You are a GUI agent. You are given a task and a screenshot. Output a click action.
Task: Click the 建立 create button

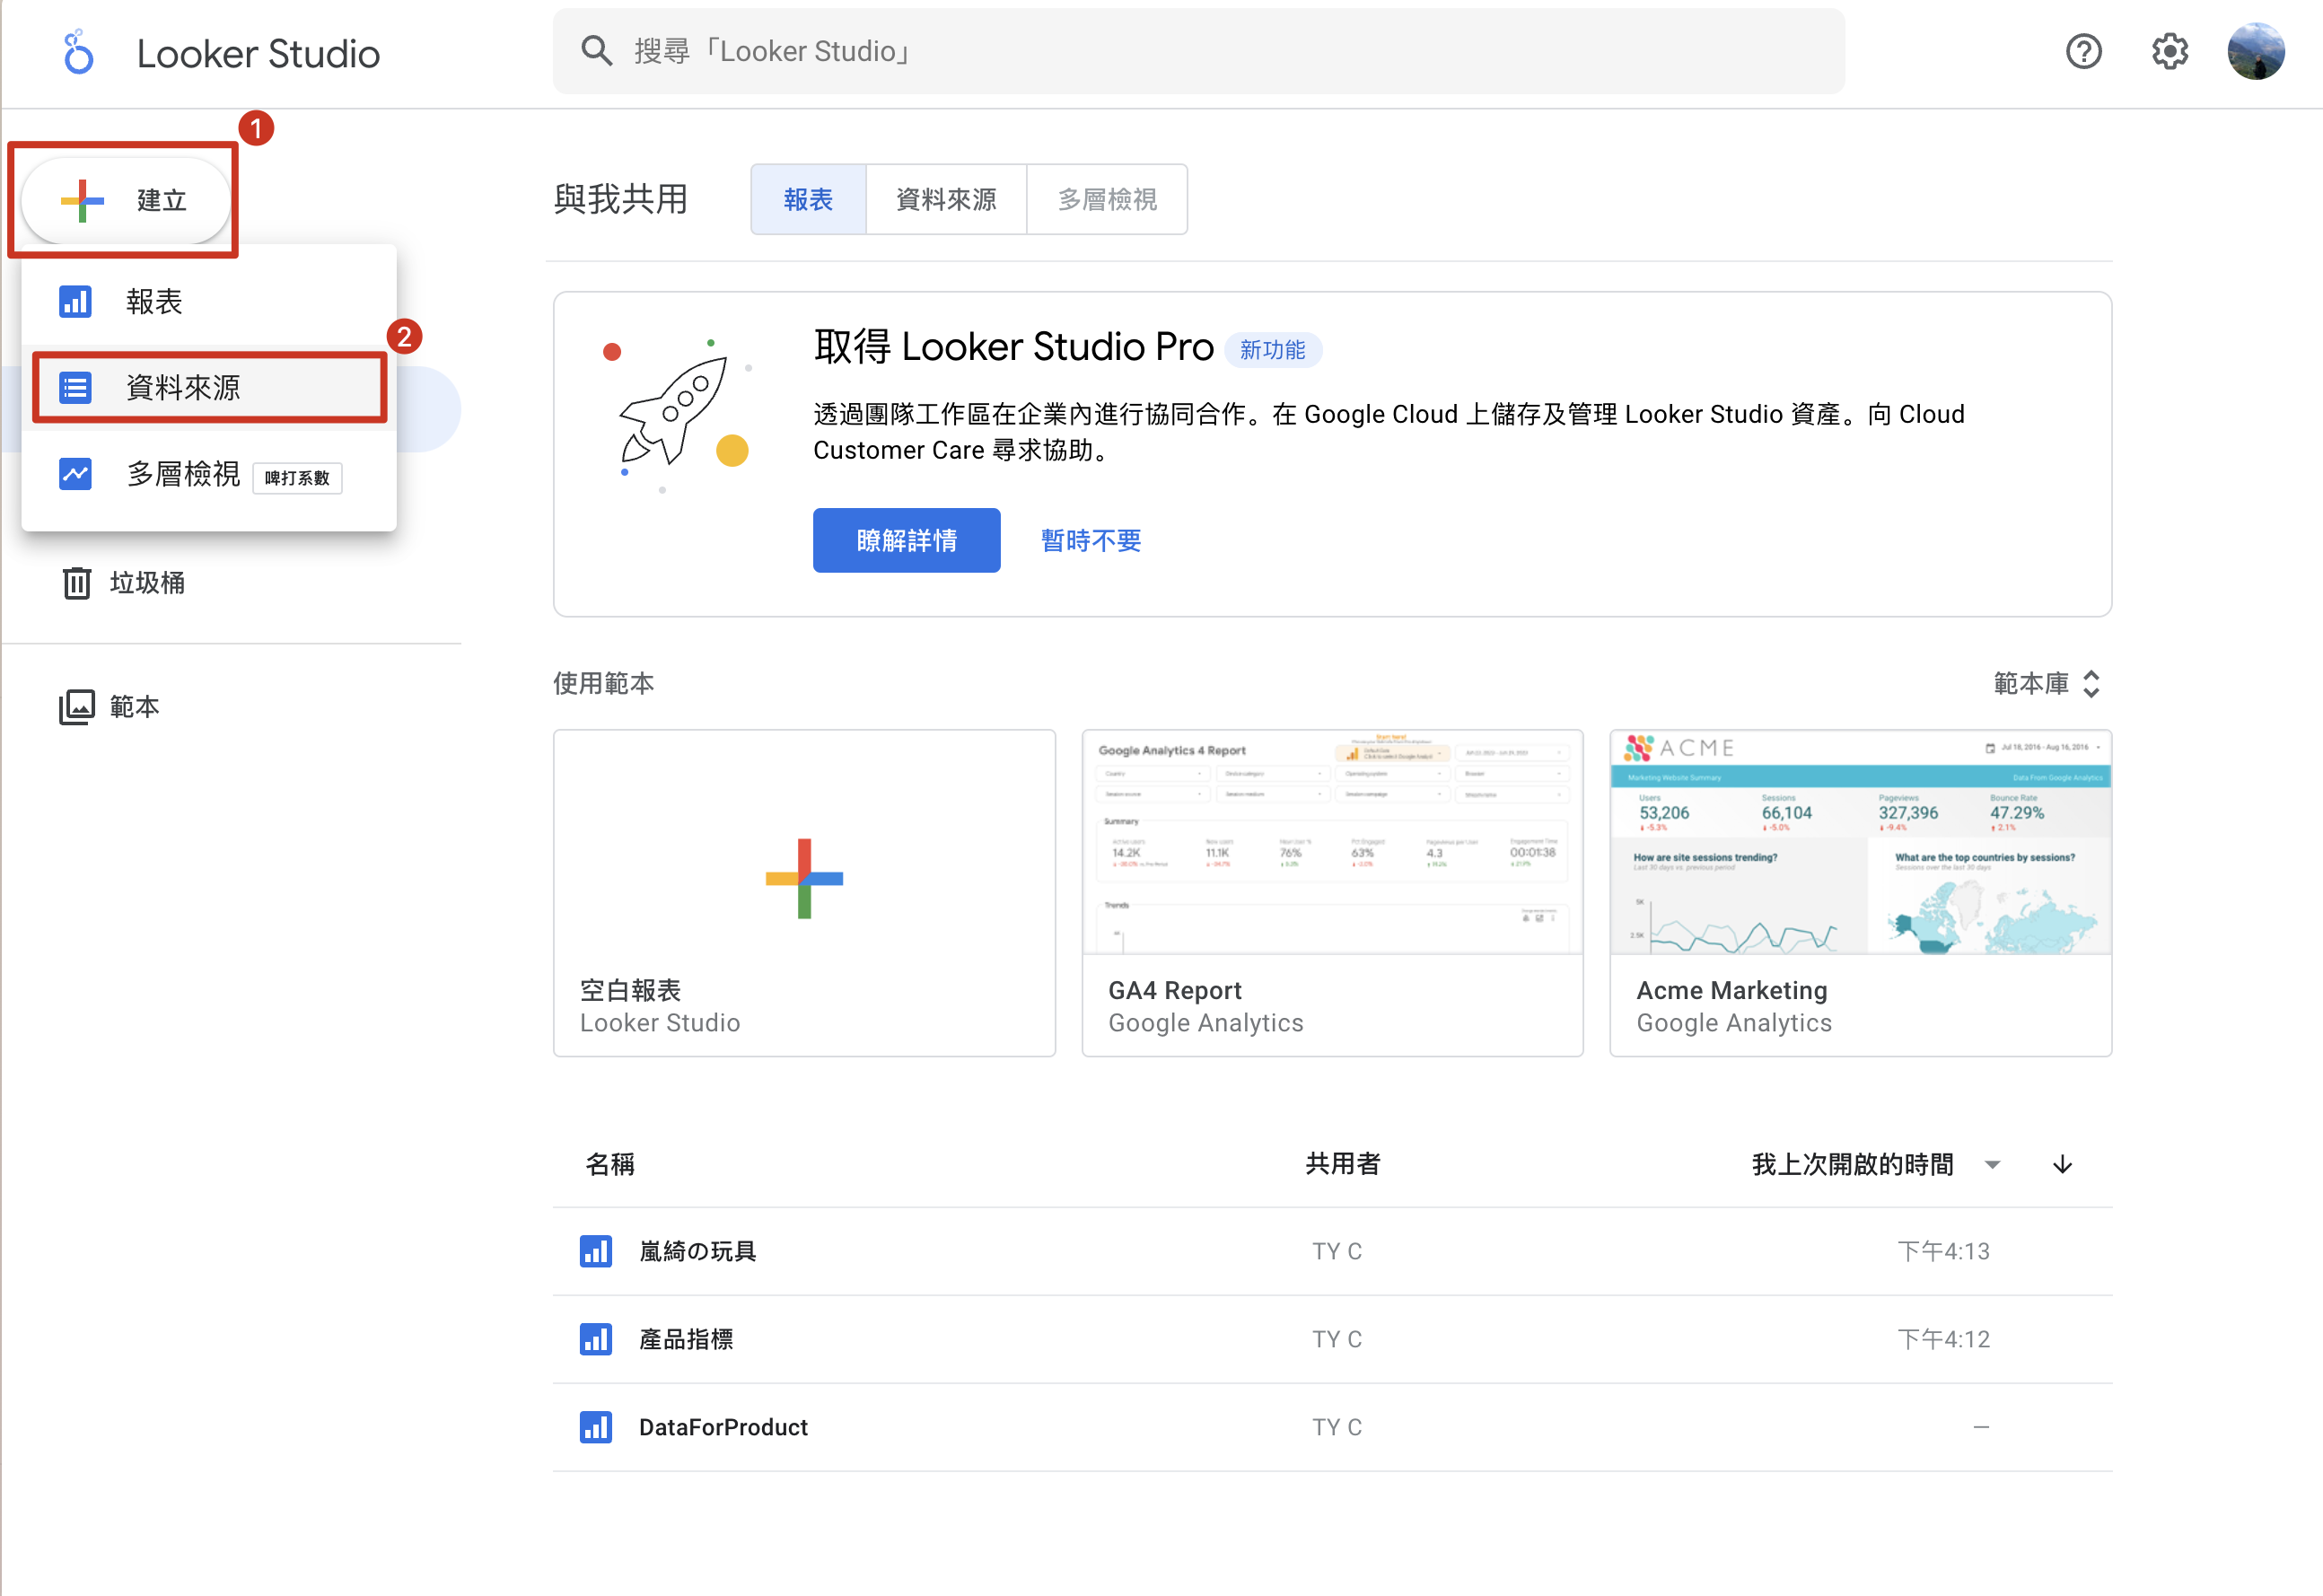[126, 200]
